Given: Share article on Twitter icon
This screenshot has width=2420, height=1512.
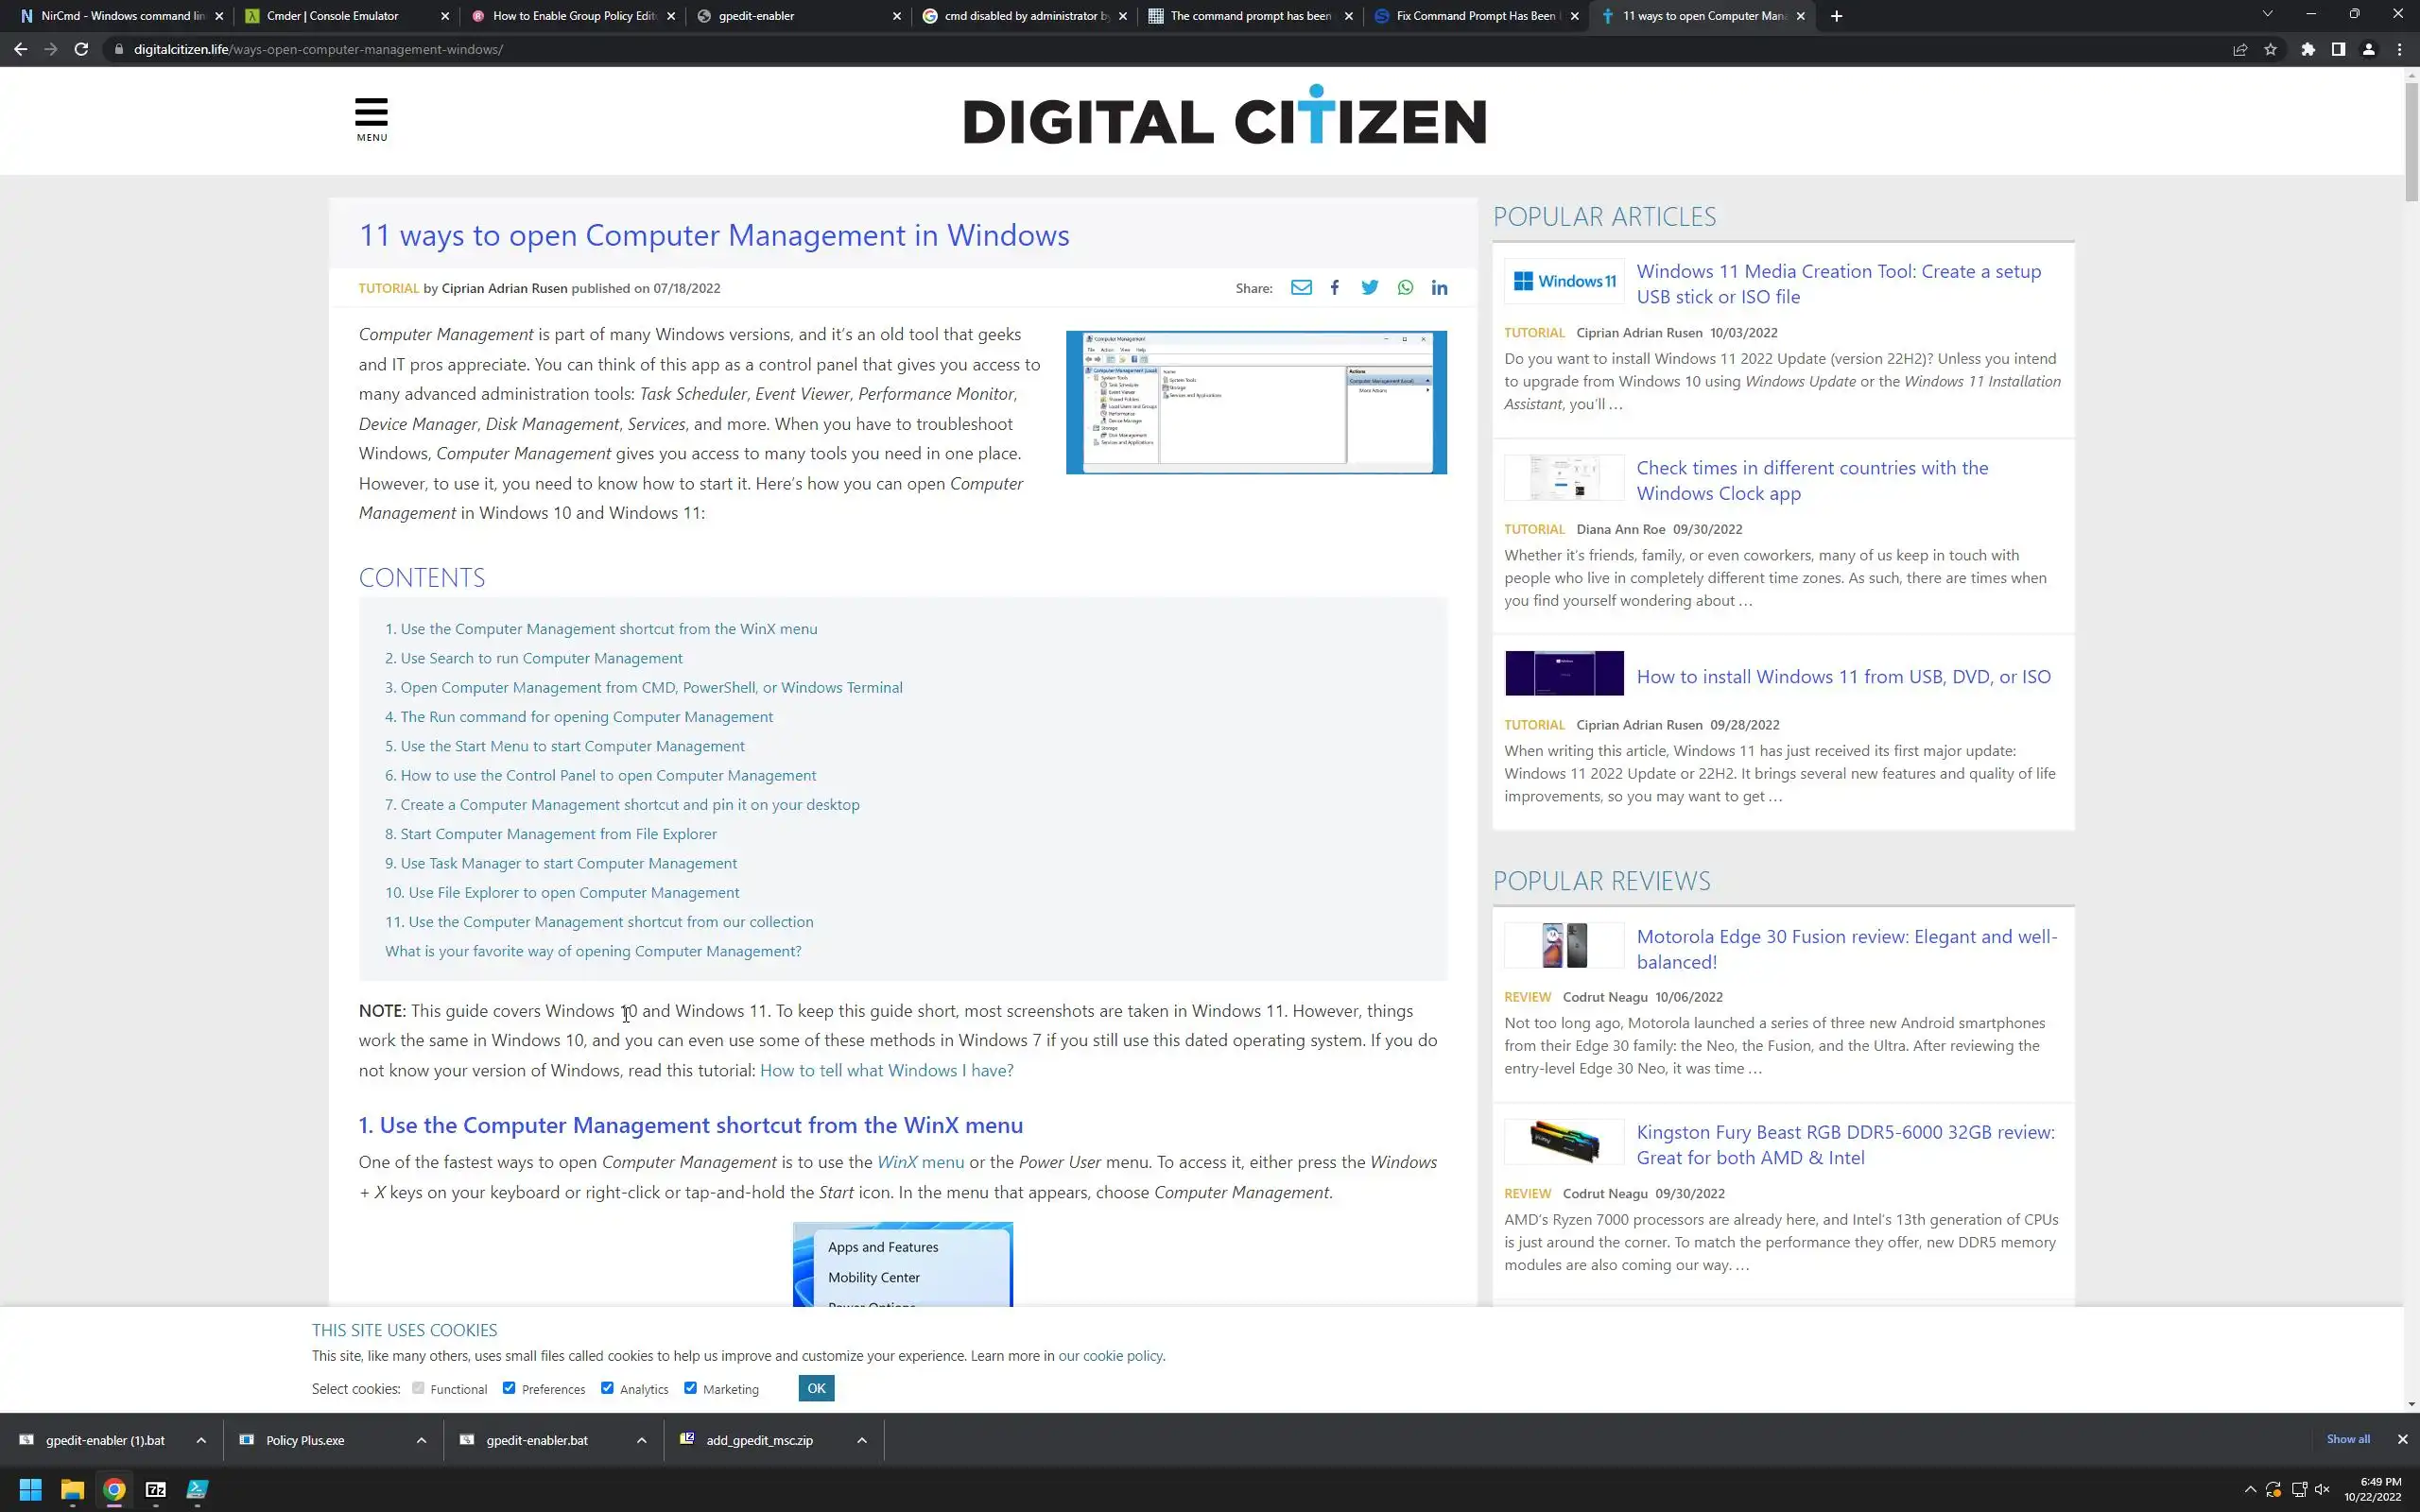Looking at the screenshot, I should pos(1369,288).
